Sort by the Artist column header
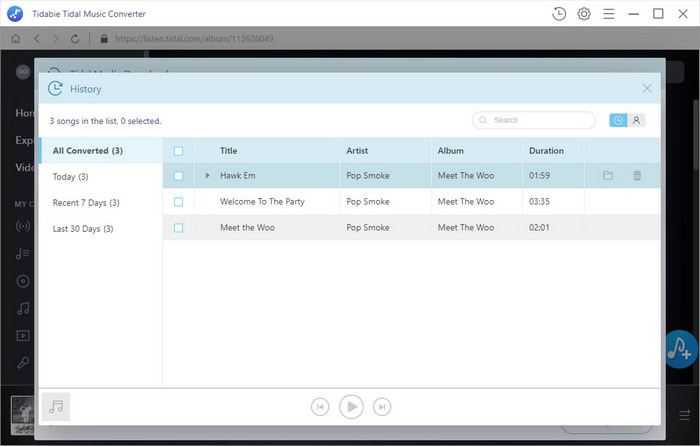700x446 pixels. point(357,151)
